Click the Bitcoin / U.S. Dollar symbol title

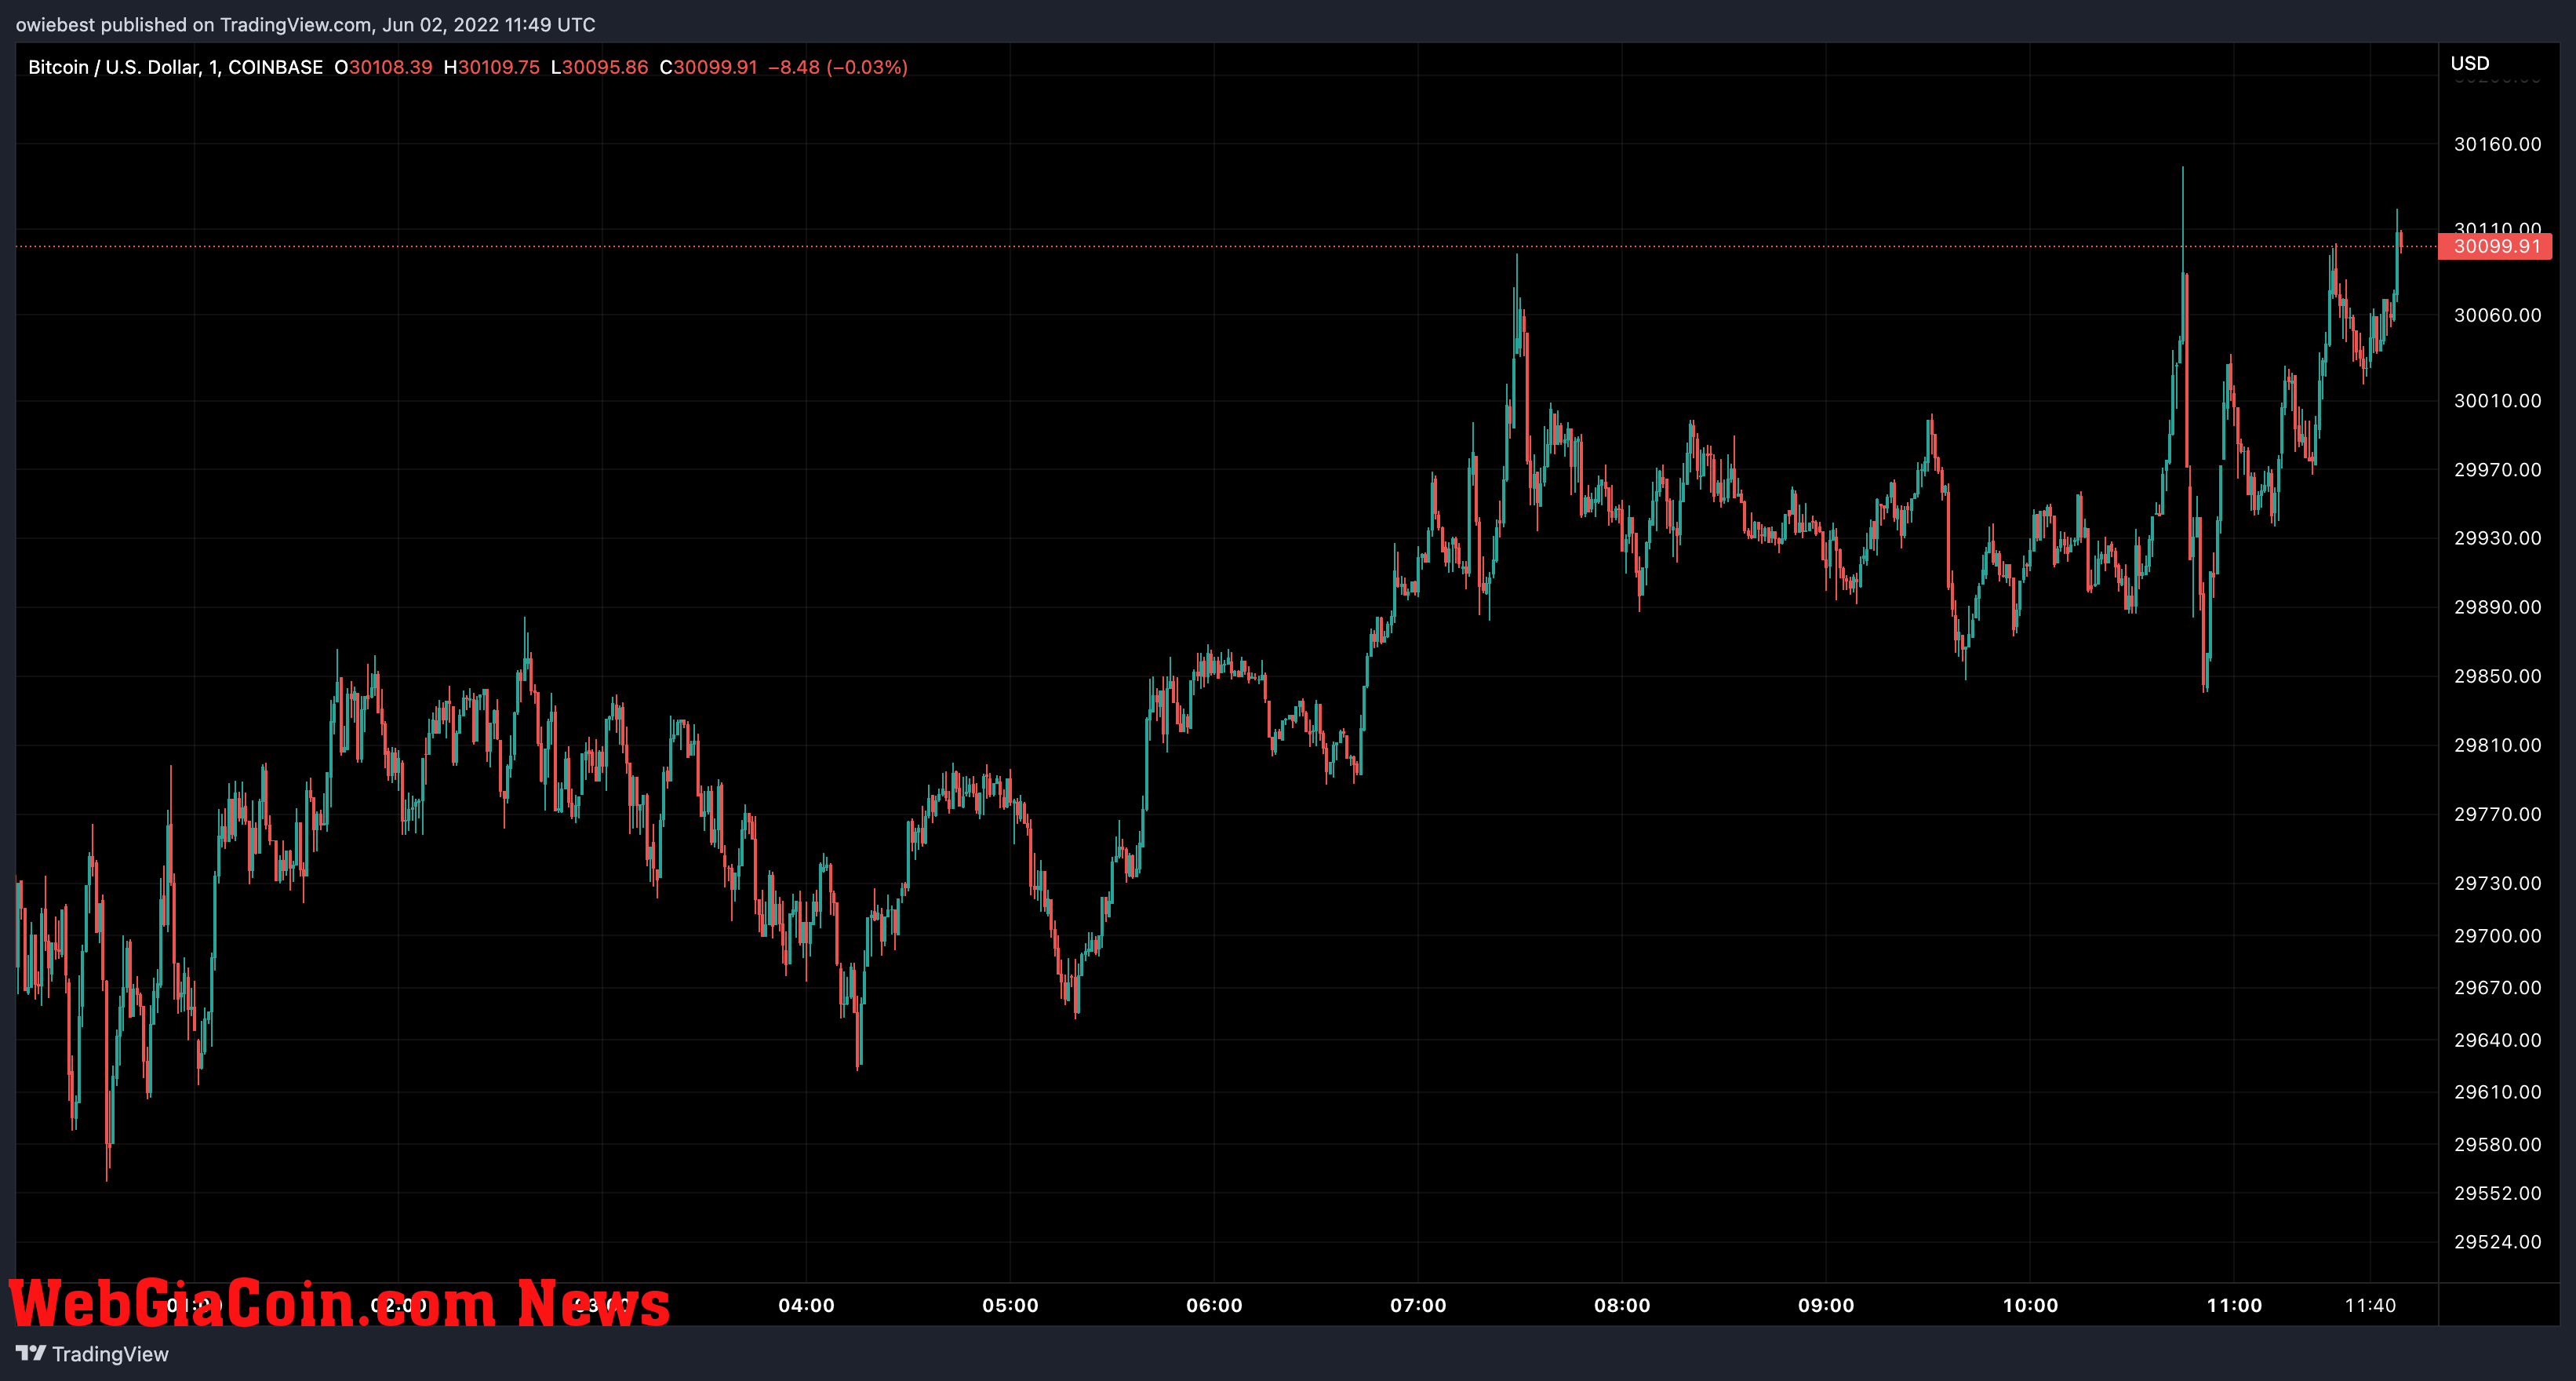pyautogui.click(x=114, y=67)
